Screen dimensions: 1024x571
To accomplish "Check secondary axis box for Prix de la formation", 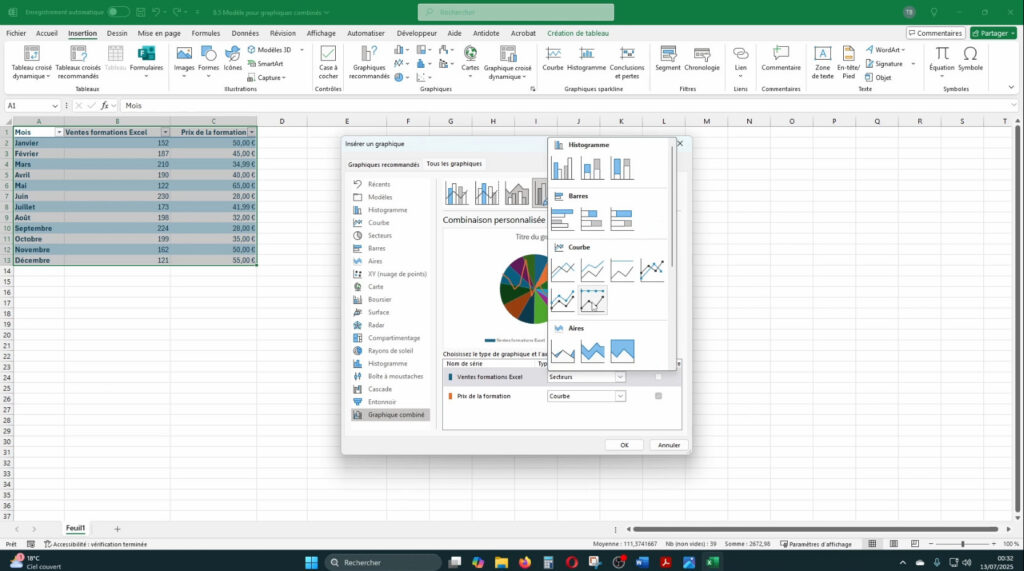I will pyautogui.click(x=658, y=396).
